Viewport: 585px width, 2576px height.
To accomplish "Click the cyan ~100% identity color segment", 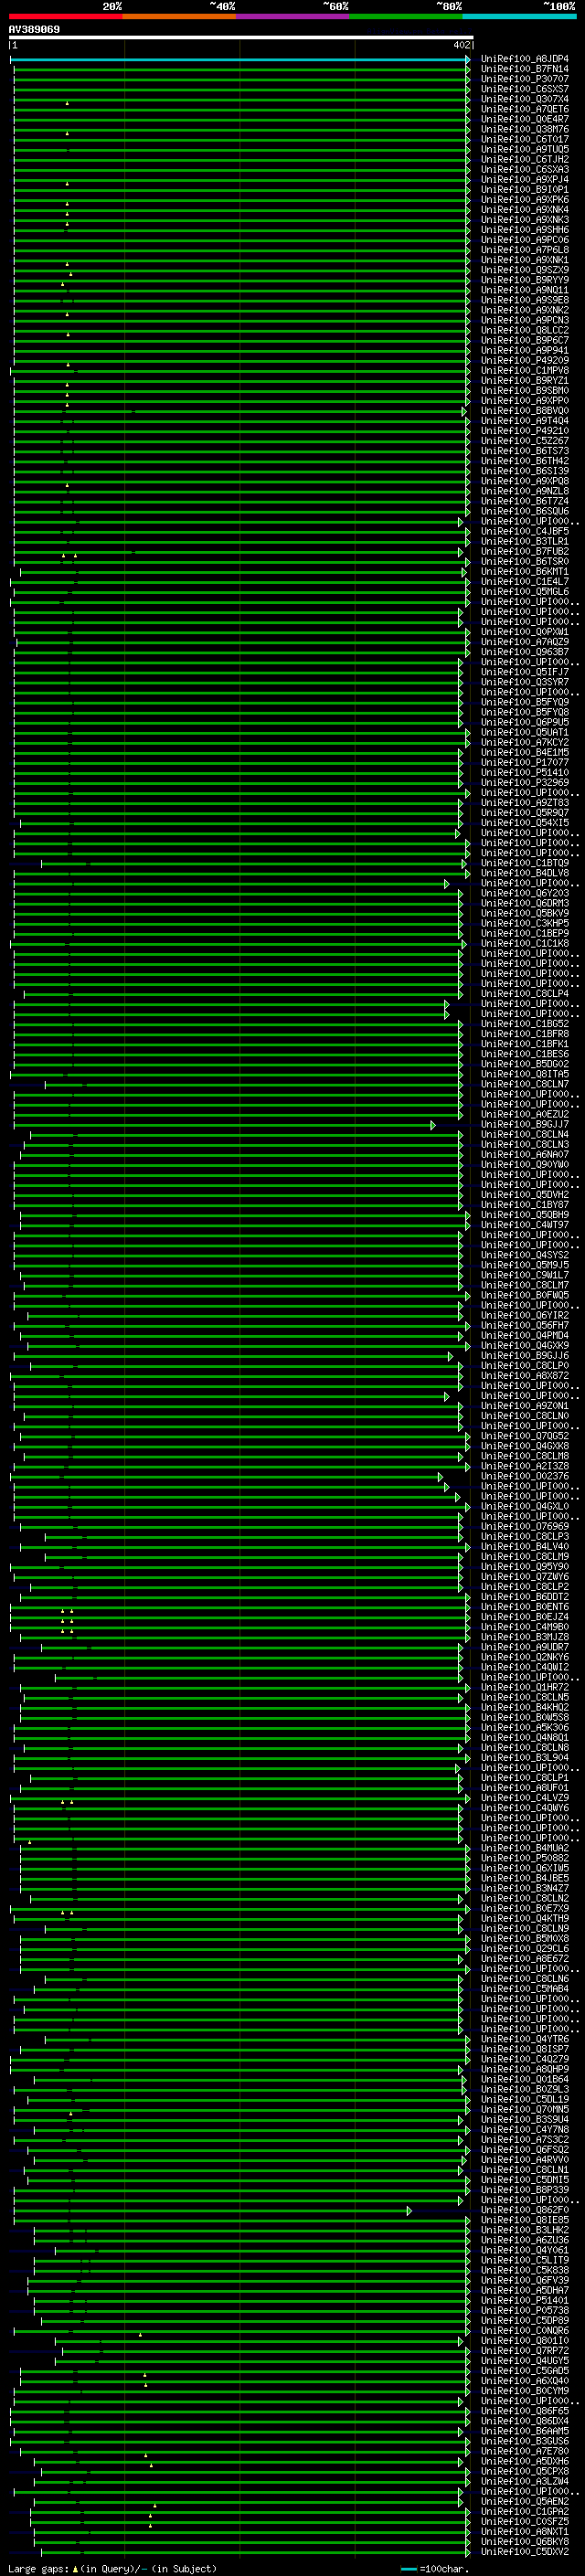I will click(x=519, y=16).
